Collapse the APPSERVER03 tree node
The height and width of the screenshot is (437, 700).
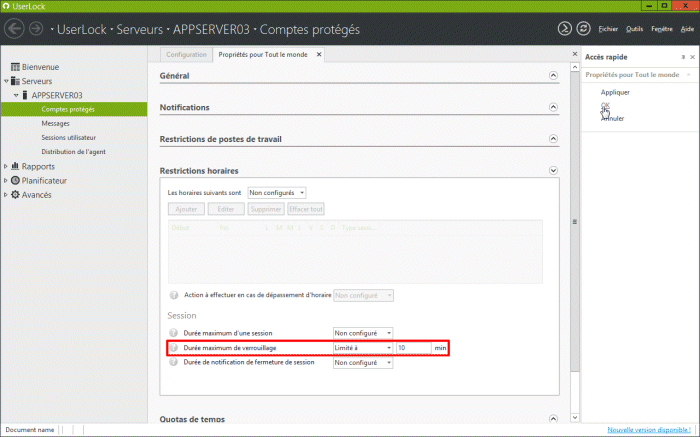click(16, 95)
